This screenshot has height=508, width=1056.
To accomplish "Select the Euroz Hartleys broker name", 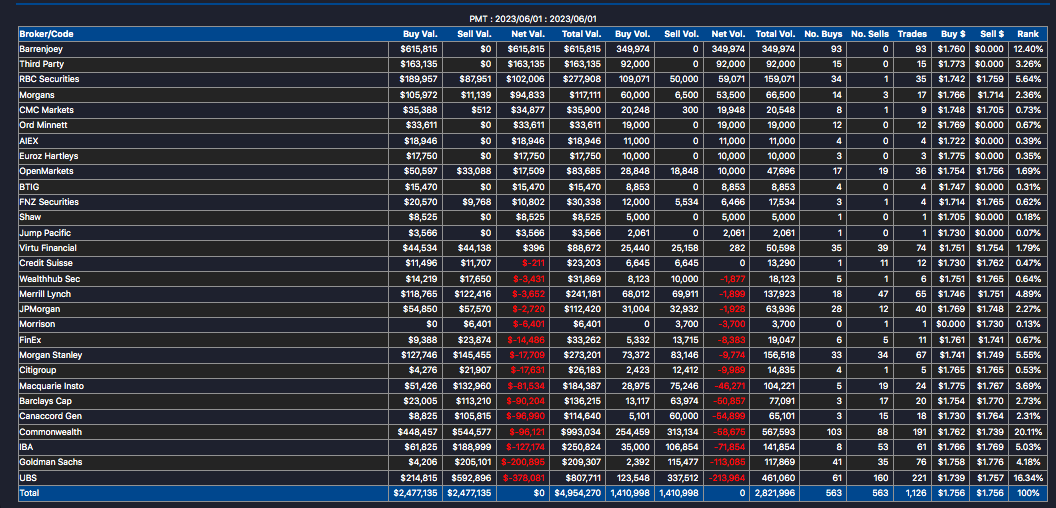I will [x=48, y=156].
